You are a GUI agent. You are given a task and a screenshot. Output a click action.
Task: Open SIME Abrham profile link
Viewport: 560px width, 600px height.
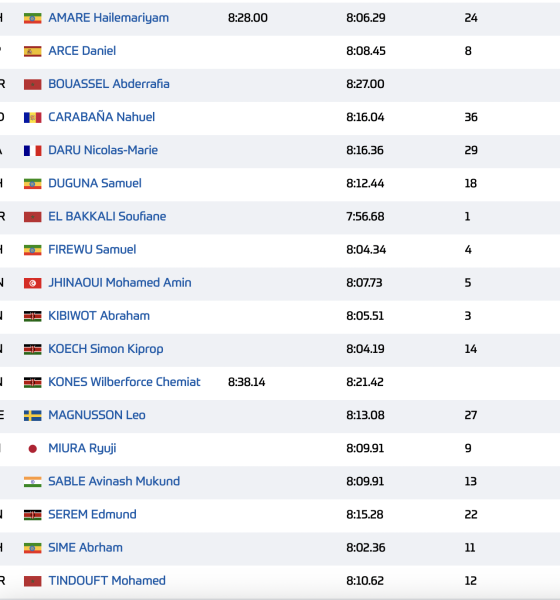click(85, 548)
